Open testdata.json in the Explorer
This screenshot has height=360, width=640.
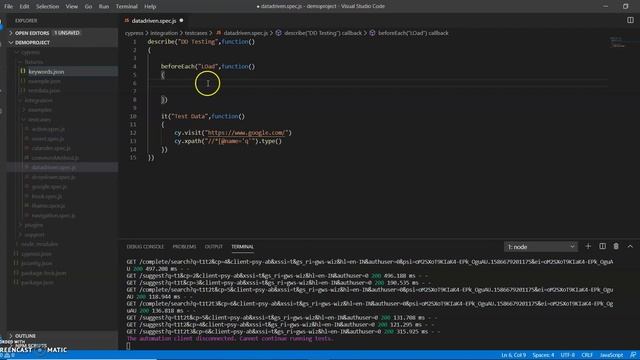(x=44, y=91)
